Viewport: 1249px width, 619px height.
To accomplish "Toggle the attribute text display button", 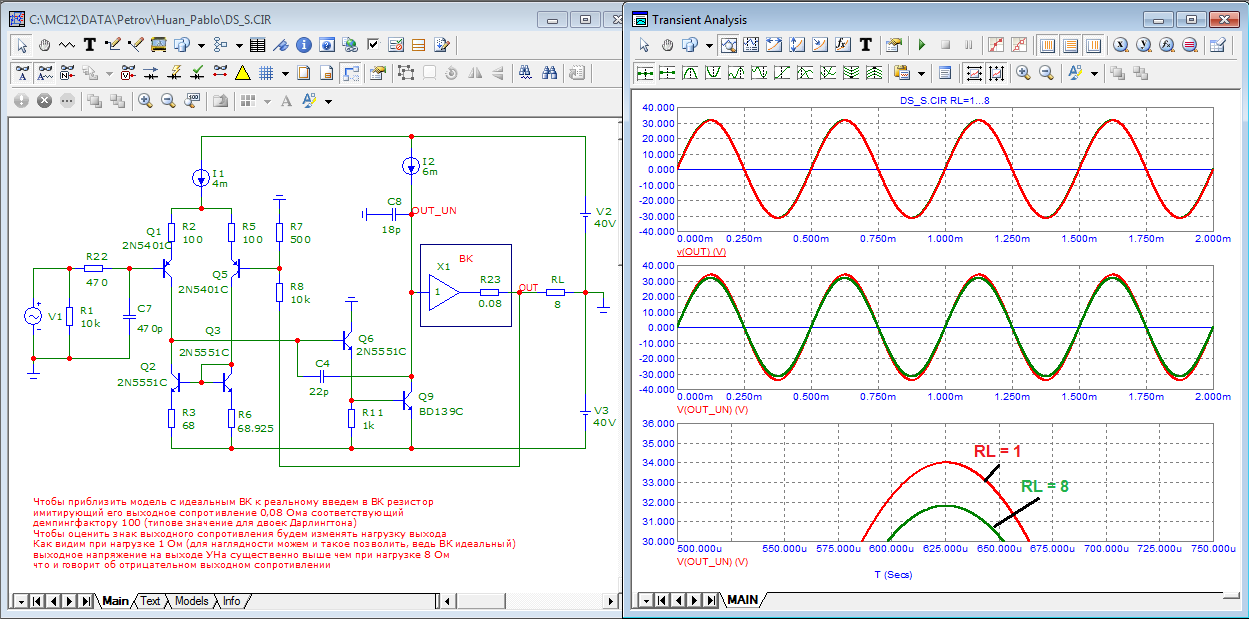I will [23, 73].
